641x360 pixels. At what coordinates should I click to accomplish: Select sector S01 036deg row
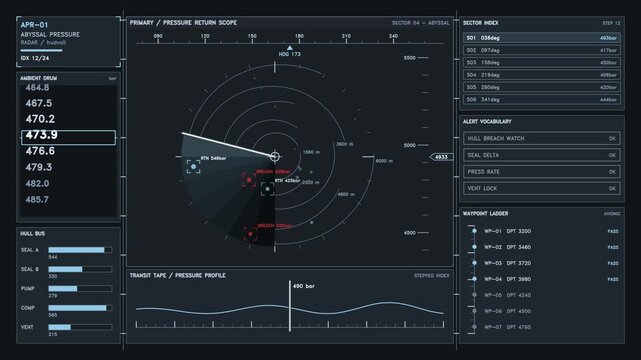click(542, 38)
